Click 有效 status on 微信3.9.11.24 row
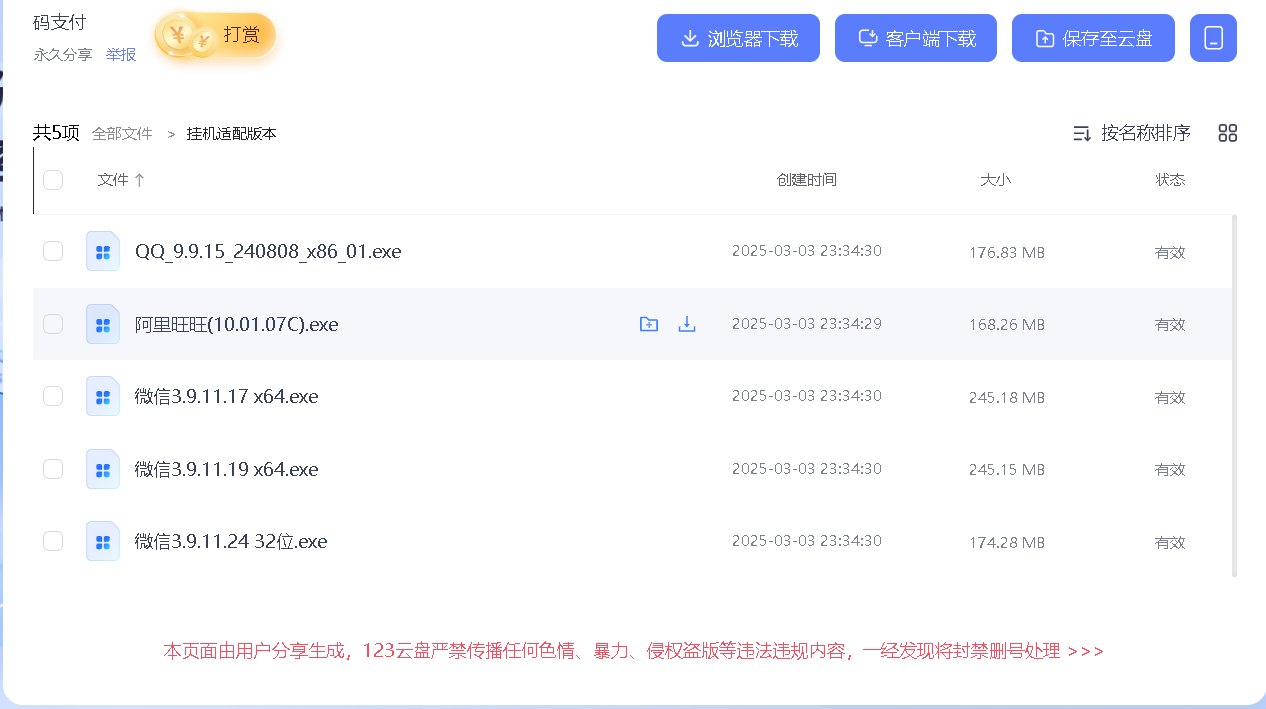 [x=1170, y=542]
